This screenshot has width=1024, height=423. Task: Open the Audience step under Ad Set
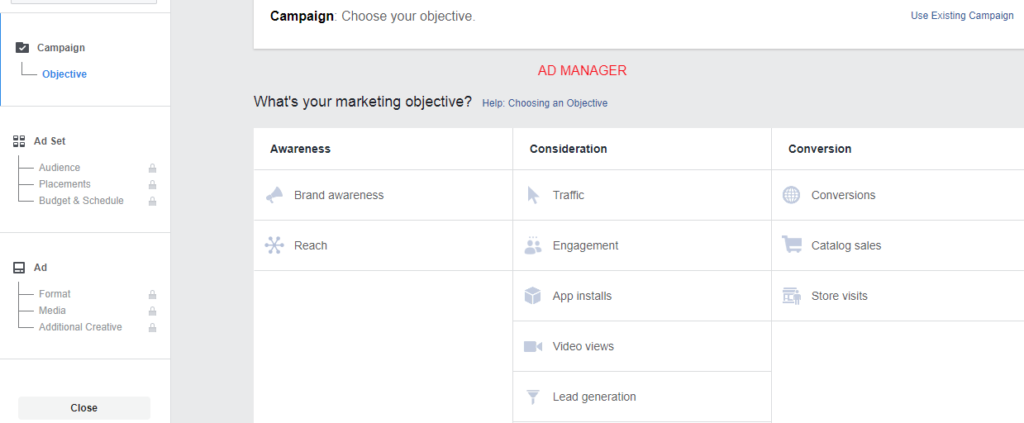(x=59, y=168)
